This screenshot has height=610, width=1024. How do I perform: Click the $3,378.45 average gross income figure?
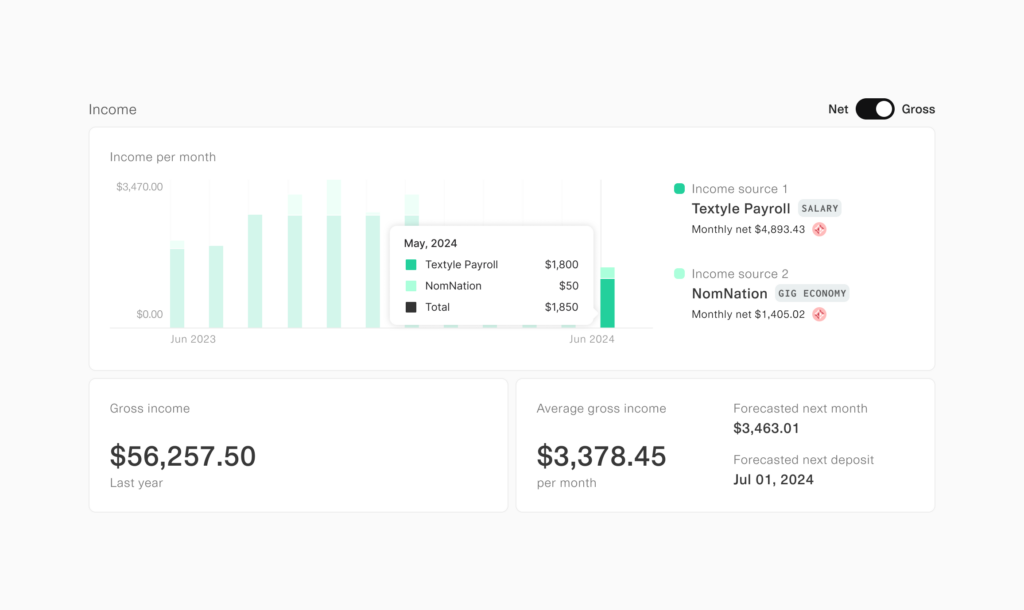coord(601,456)
